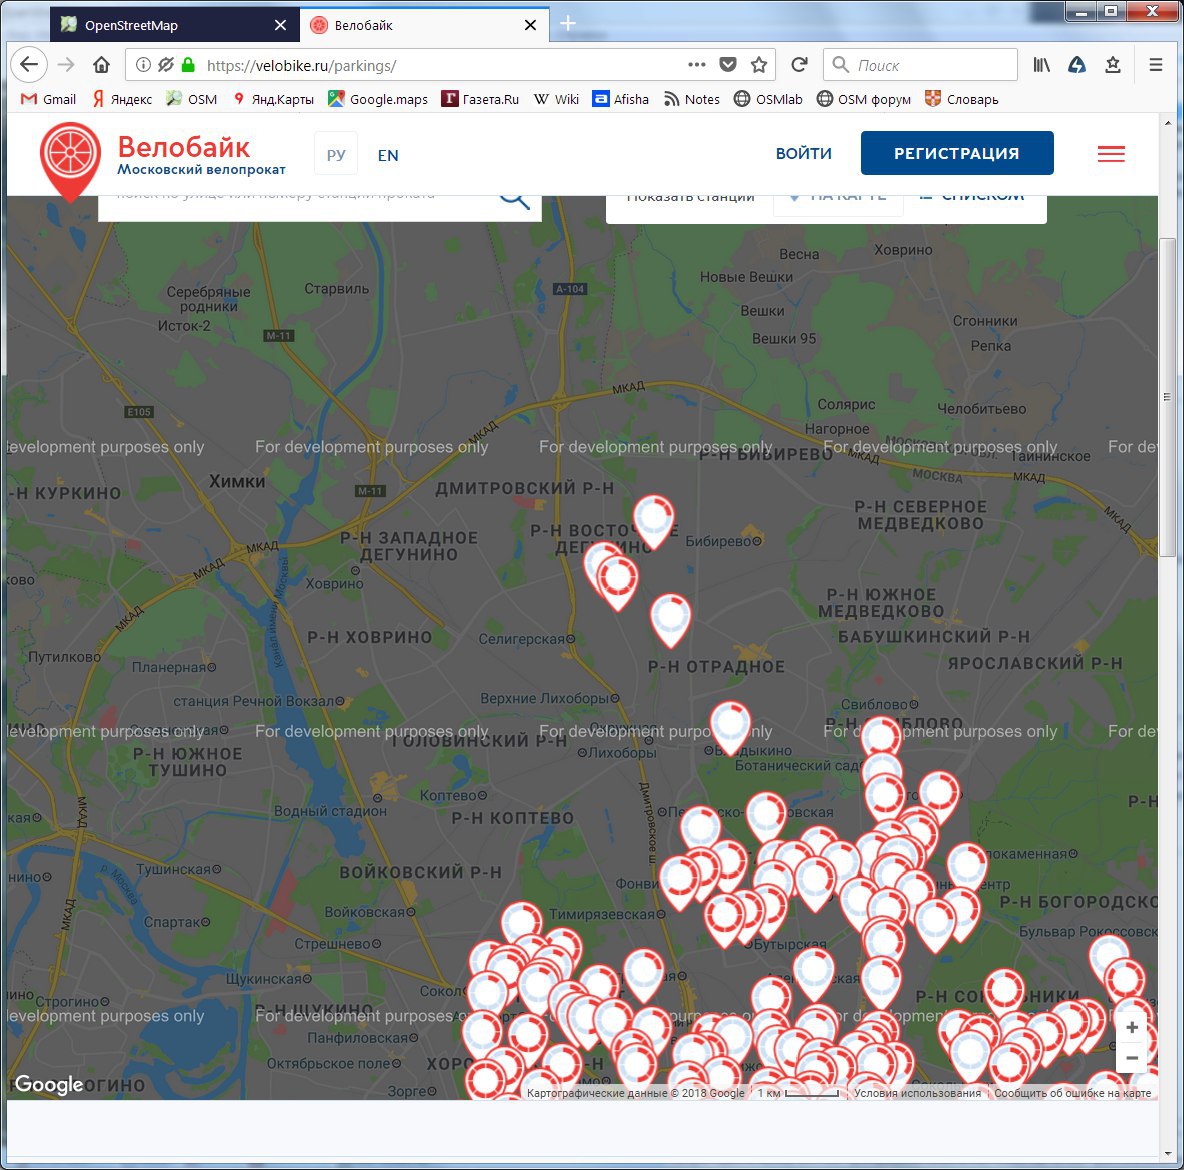Image resolution: width=1184 pixels, height=1170 pixels.
Task: Open Газета.Ru bookmark
Action: (x=480, y=99)
